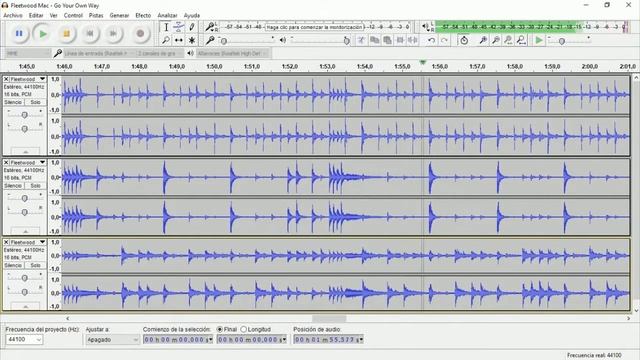Click Fit Project zoom icon
640x360 pixels.
coord(521,40)
